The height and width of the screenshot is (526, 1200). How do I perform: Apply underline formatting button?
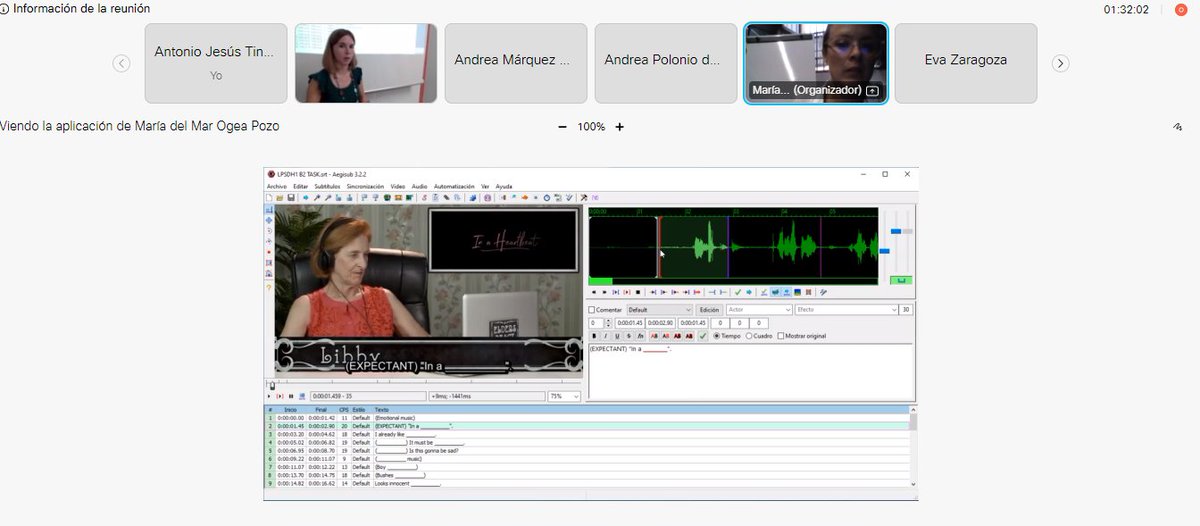tap(617, 336)
